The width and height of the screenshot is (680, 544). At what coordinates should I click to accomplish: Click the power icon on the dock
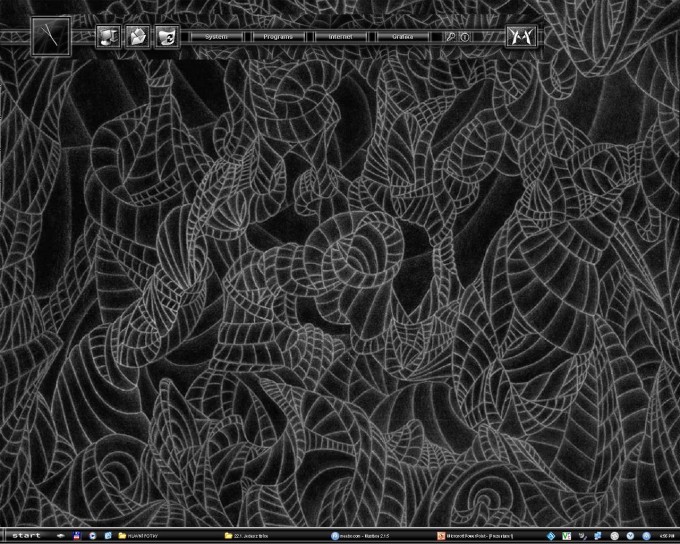point(464,37)
